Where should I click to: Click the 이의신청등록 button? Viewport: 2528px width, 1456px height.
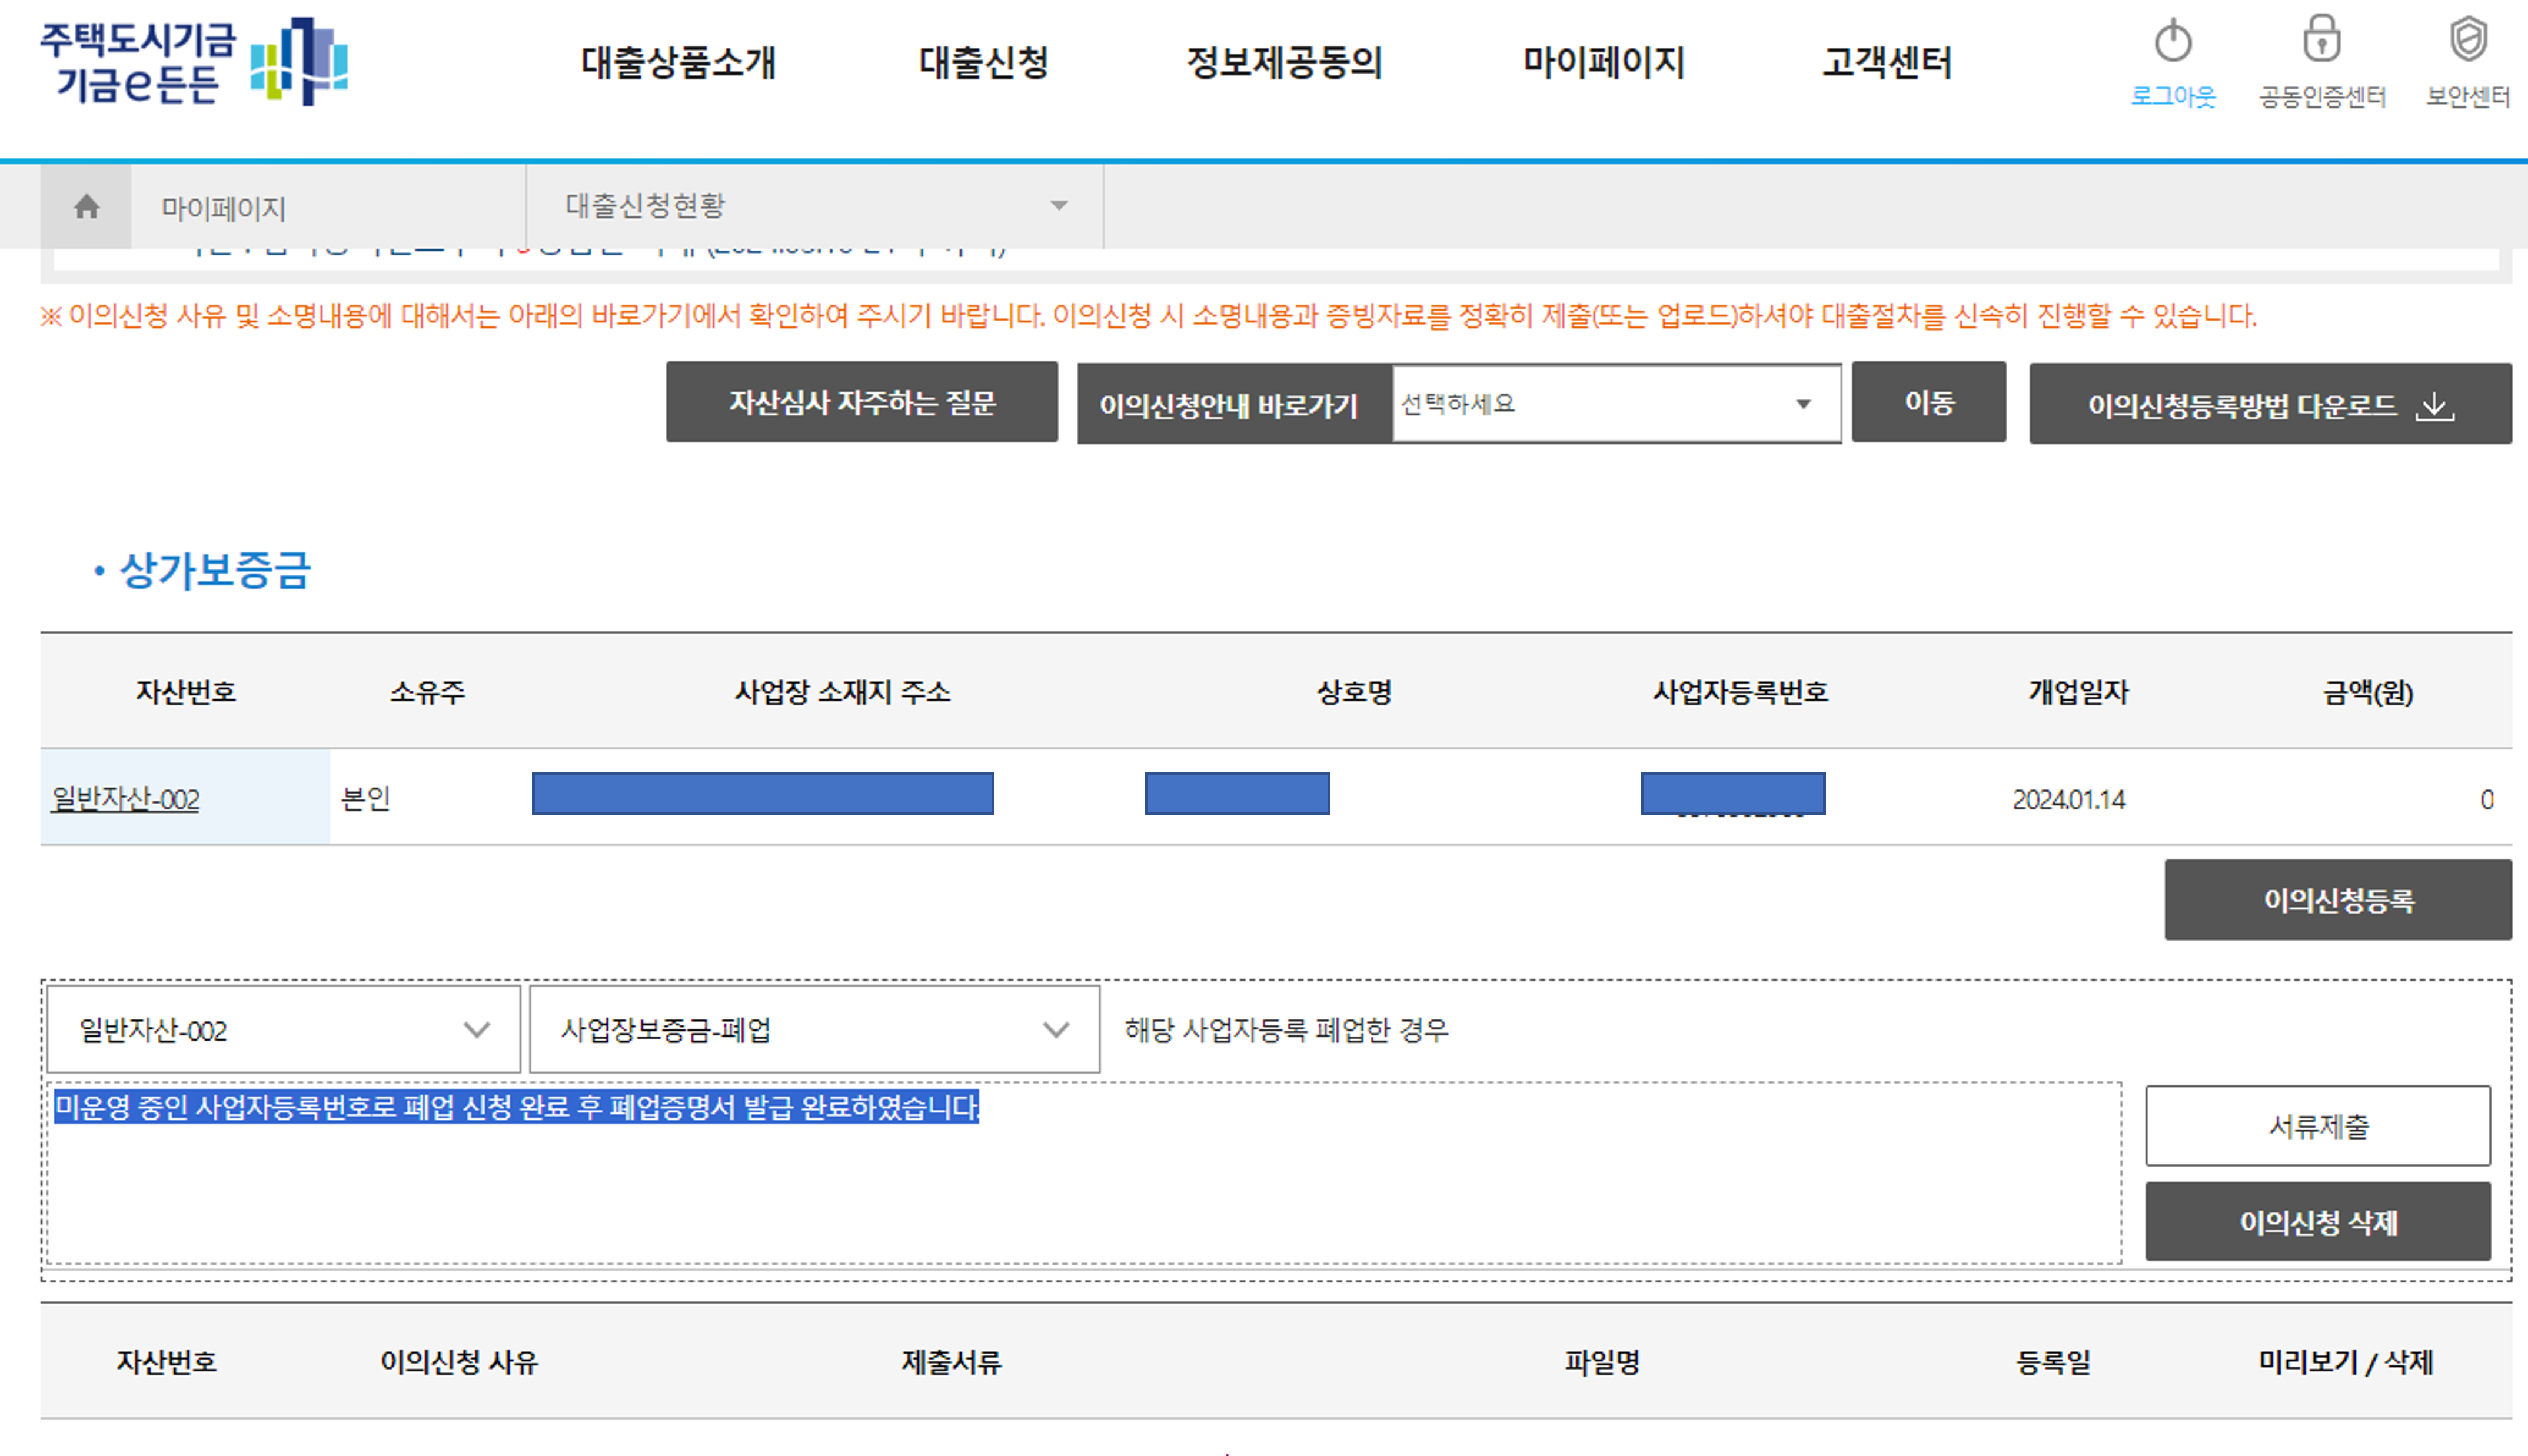click(2337, 900)
